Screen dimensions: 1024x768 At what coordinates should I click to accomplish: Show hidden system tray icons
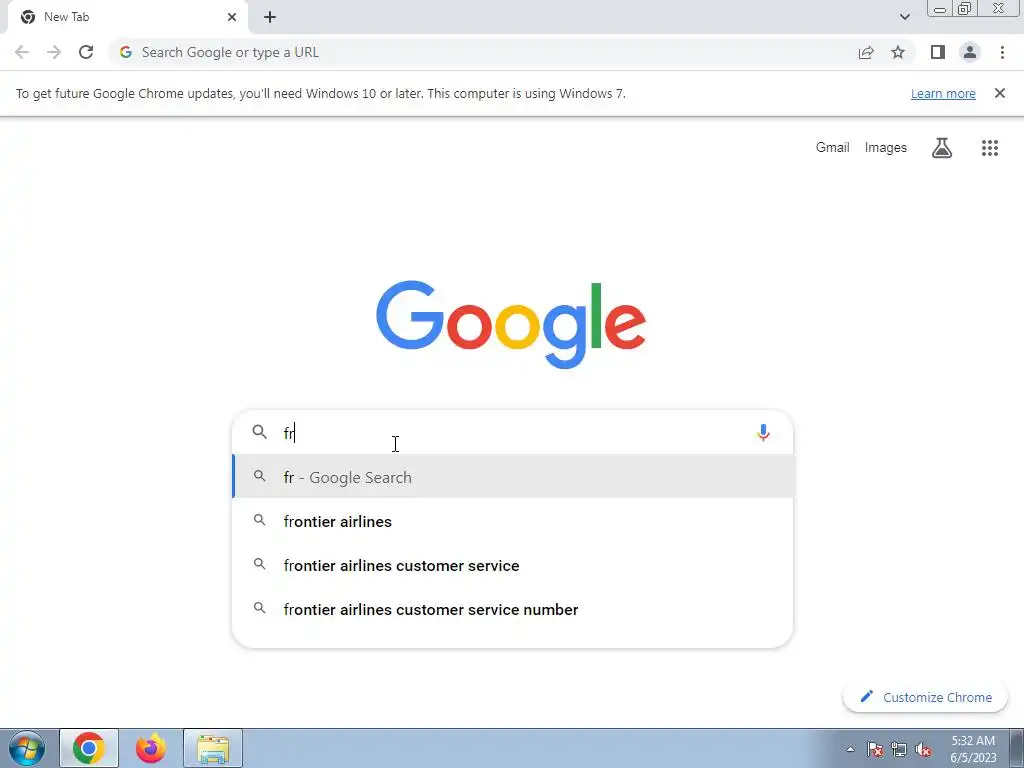point(850,750)
